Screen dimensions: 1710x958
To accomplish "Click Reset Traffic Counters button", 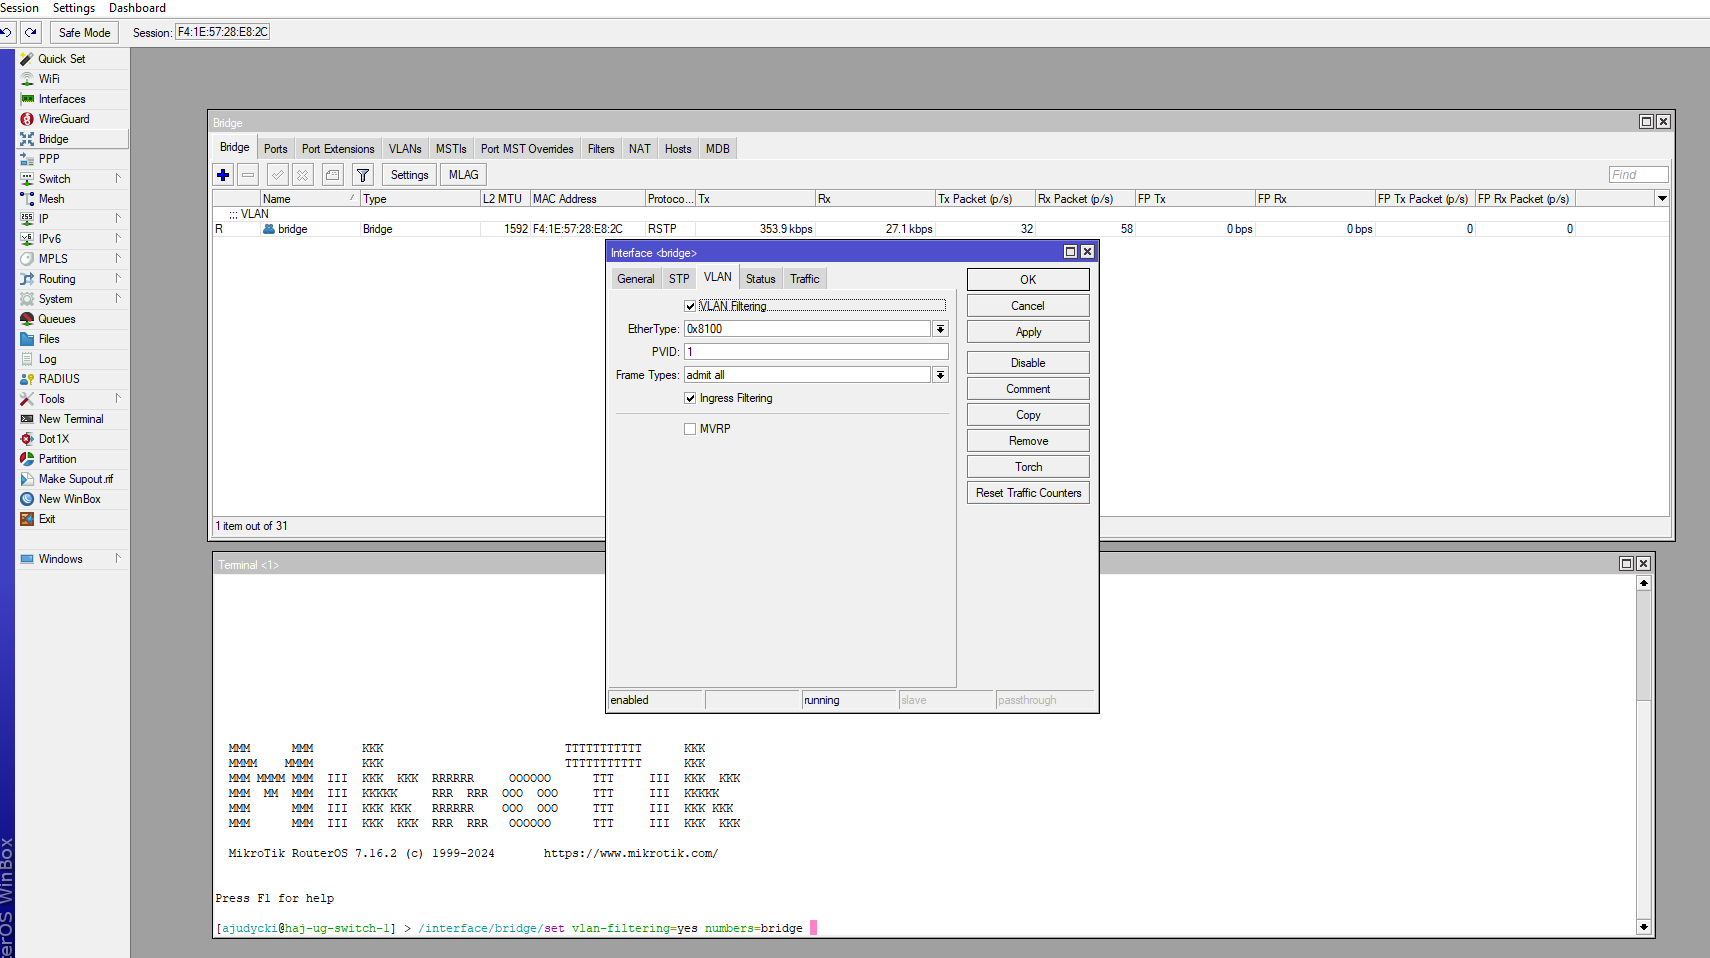I will click(x=1028, y=493).
